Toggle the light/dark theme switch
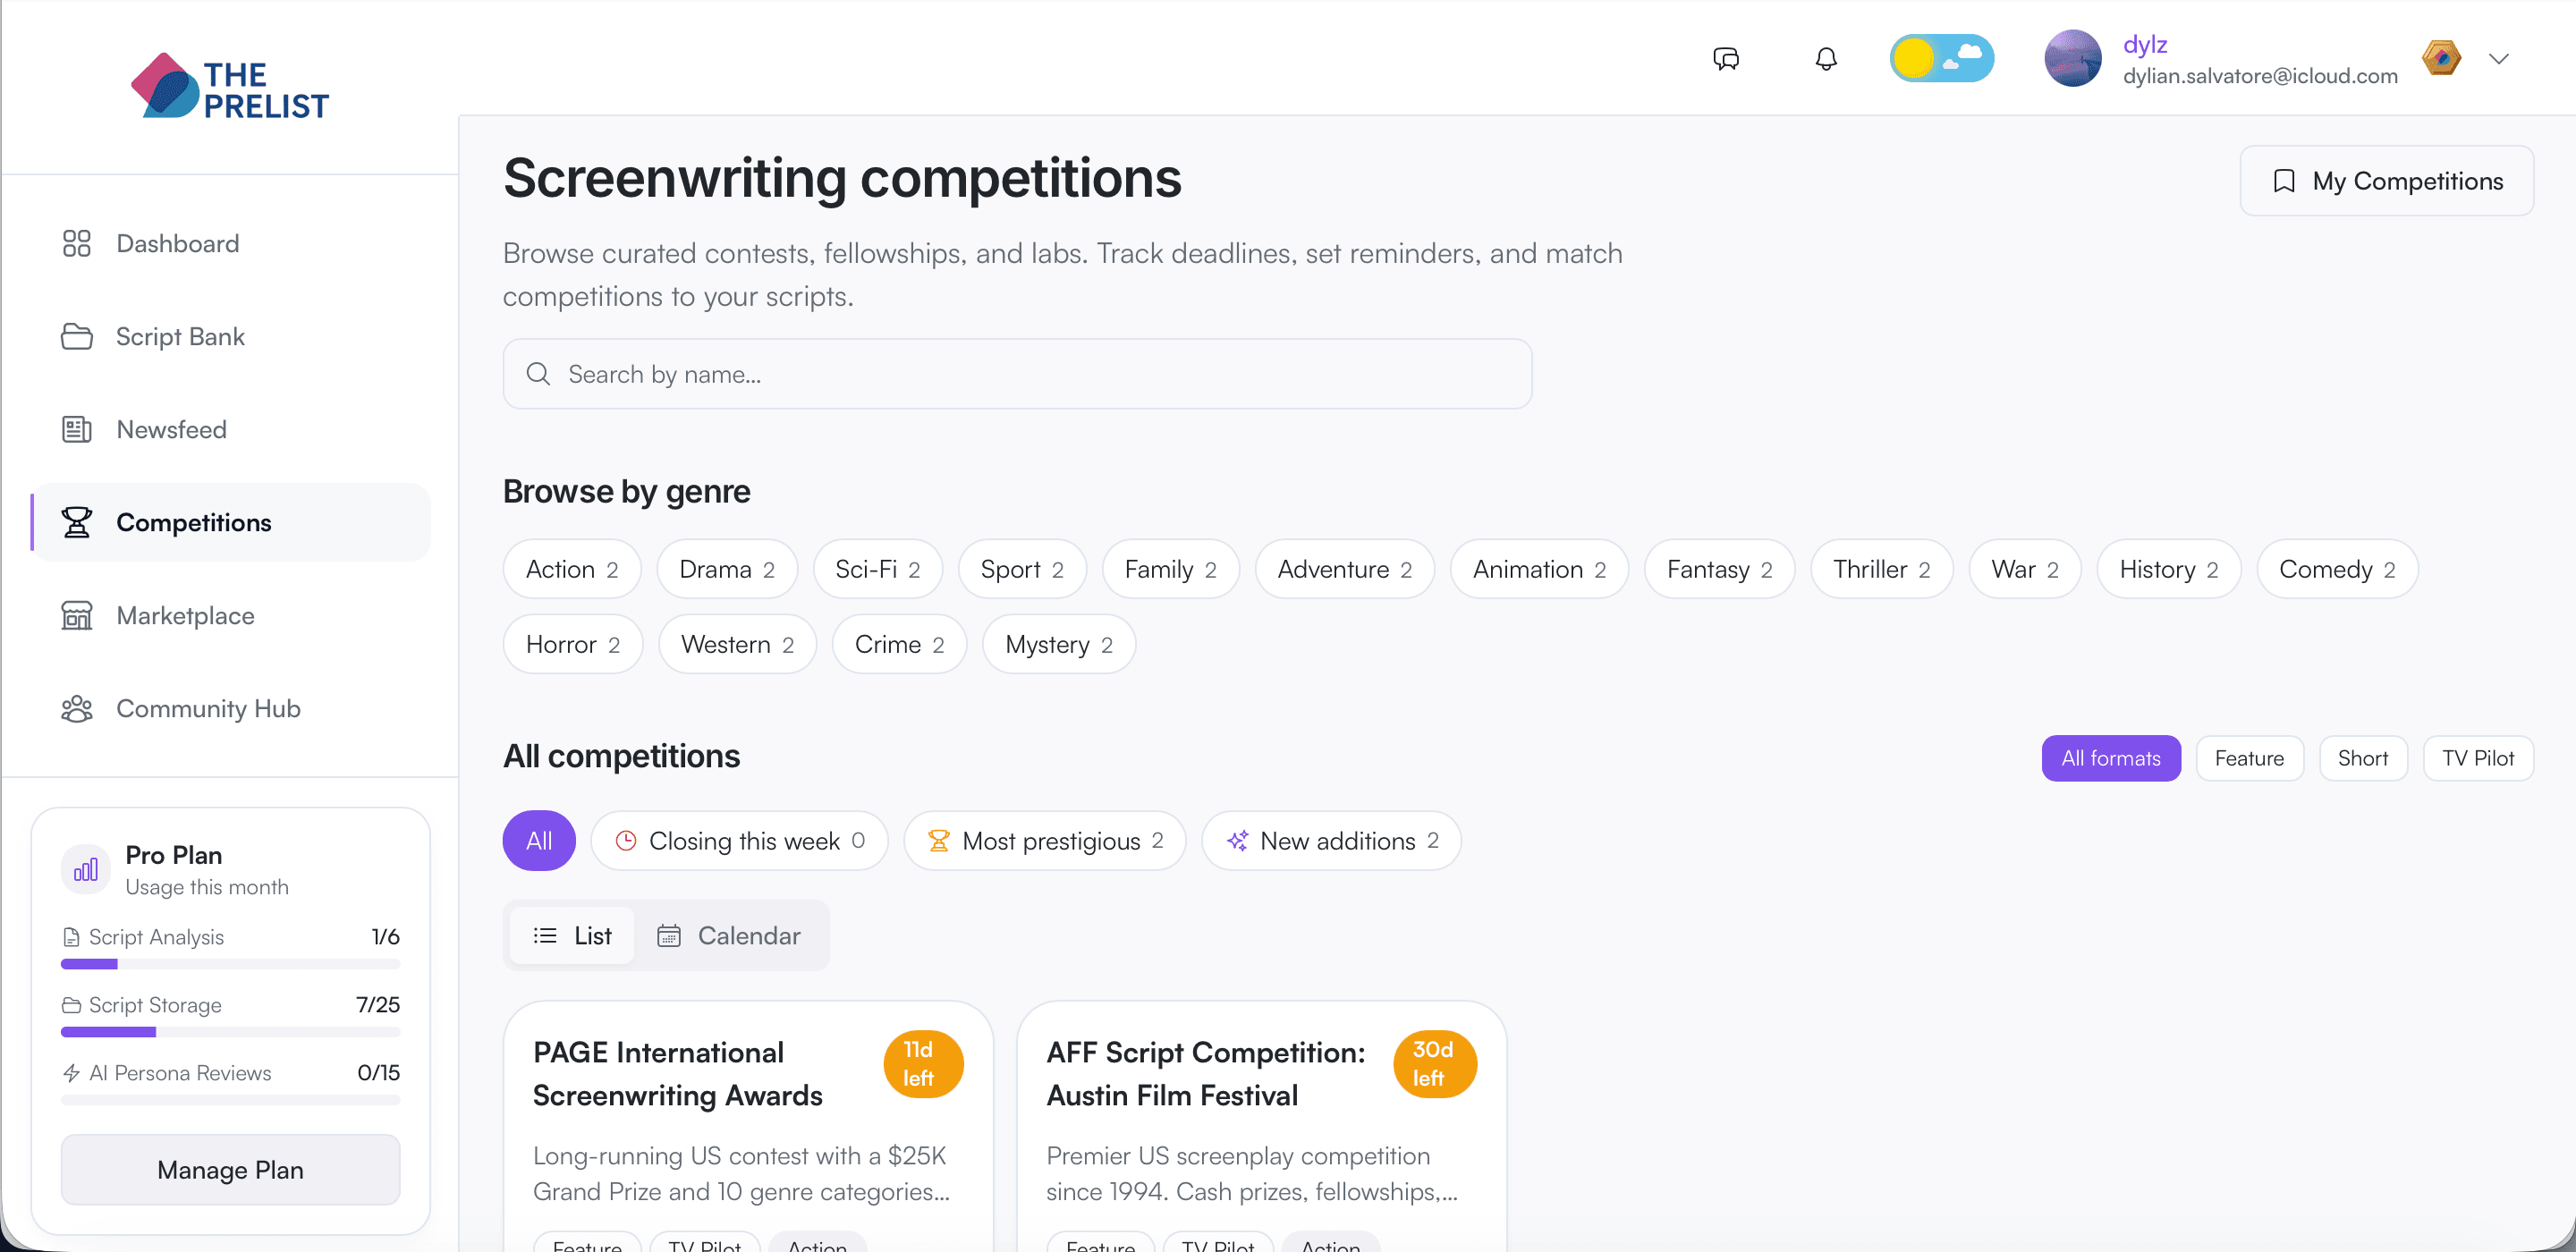 [x=1941, y=58]
